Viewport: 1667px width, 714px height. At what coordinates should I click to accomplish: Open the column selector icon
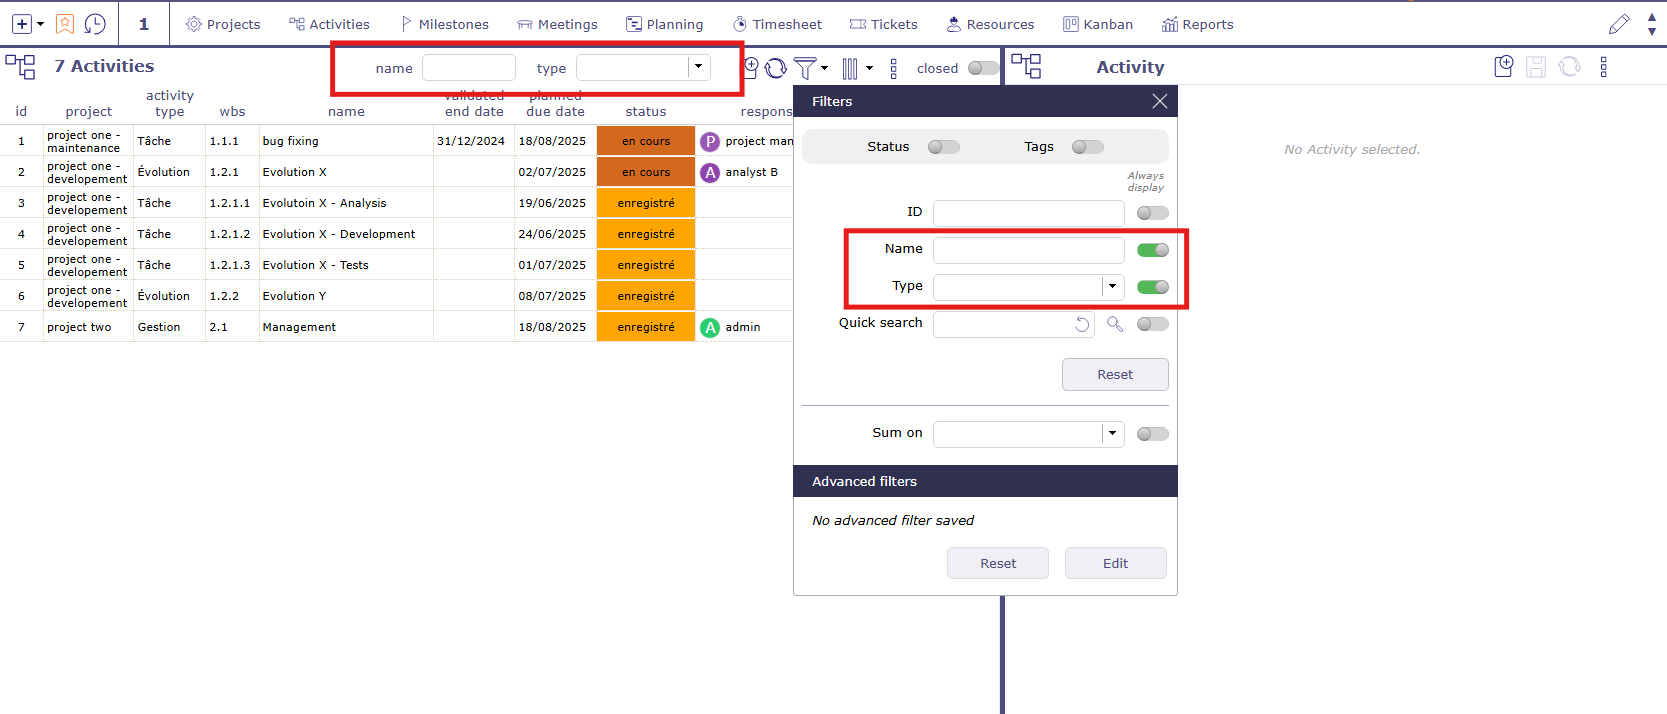pyautogui.click(x=850, y=68)
